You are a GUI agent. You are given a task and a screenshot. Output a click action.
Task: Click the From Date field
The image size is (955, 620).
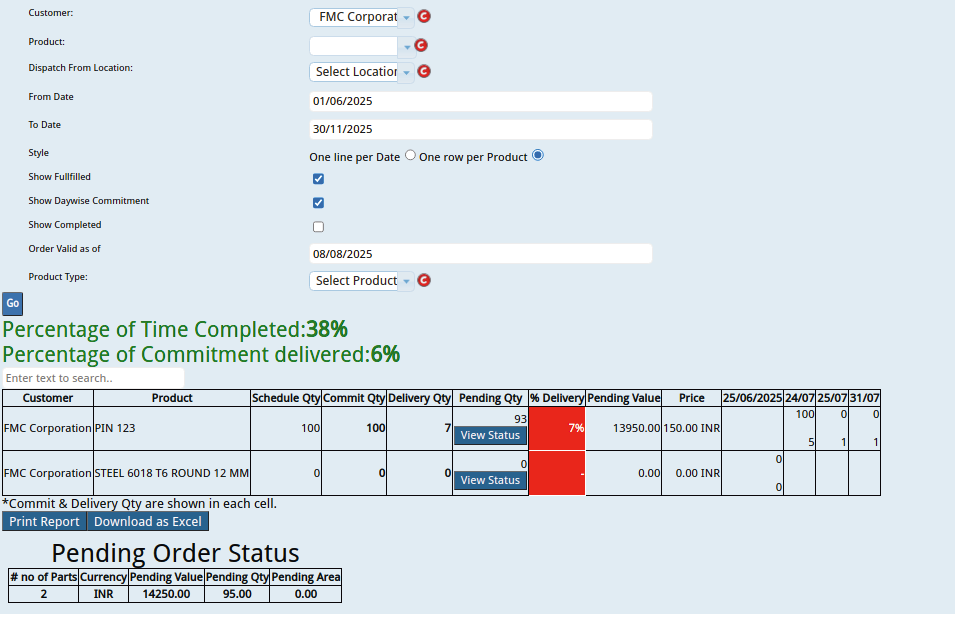pyautogui.click(x=480, y=102)
